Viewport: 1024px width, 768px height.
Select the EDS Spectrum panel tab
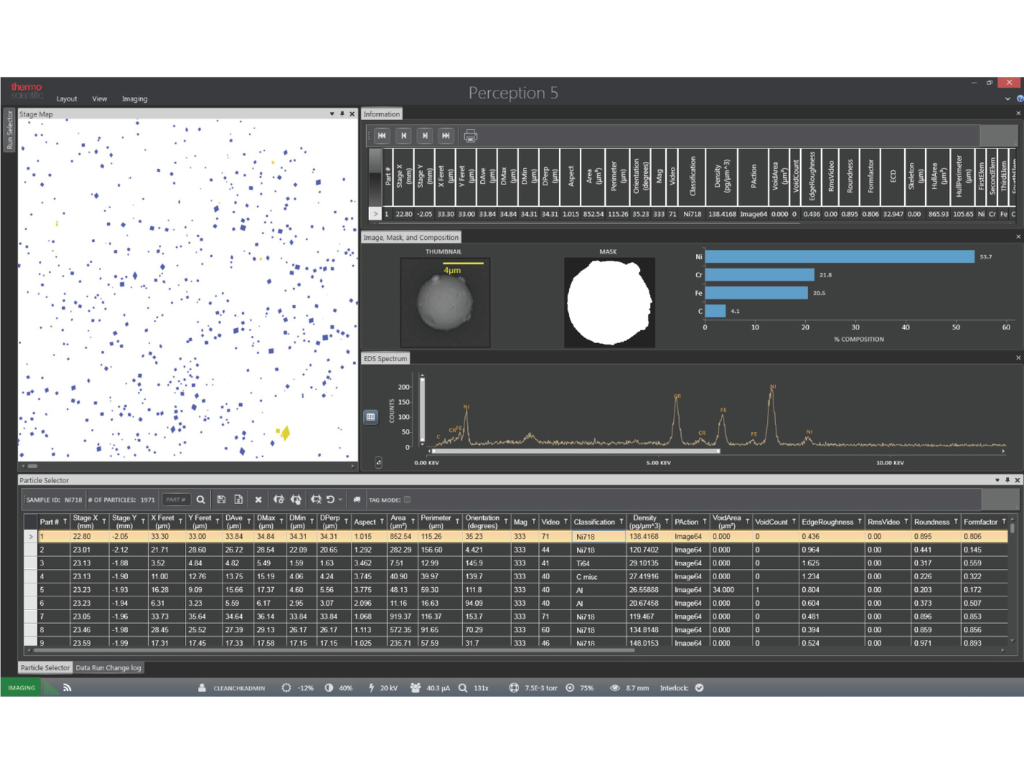click(385, 359)
